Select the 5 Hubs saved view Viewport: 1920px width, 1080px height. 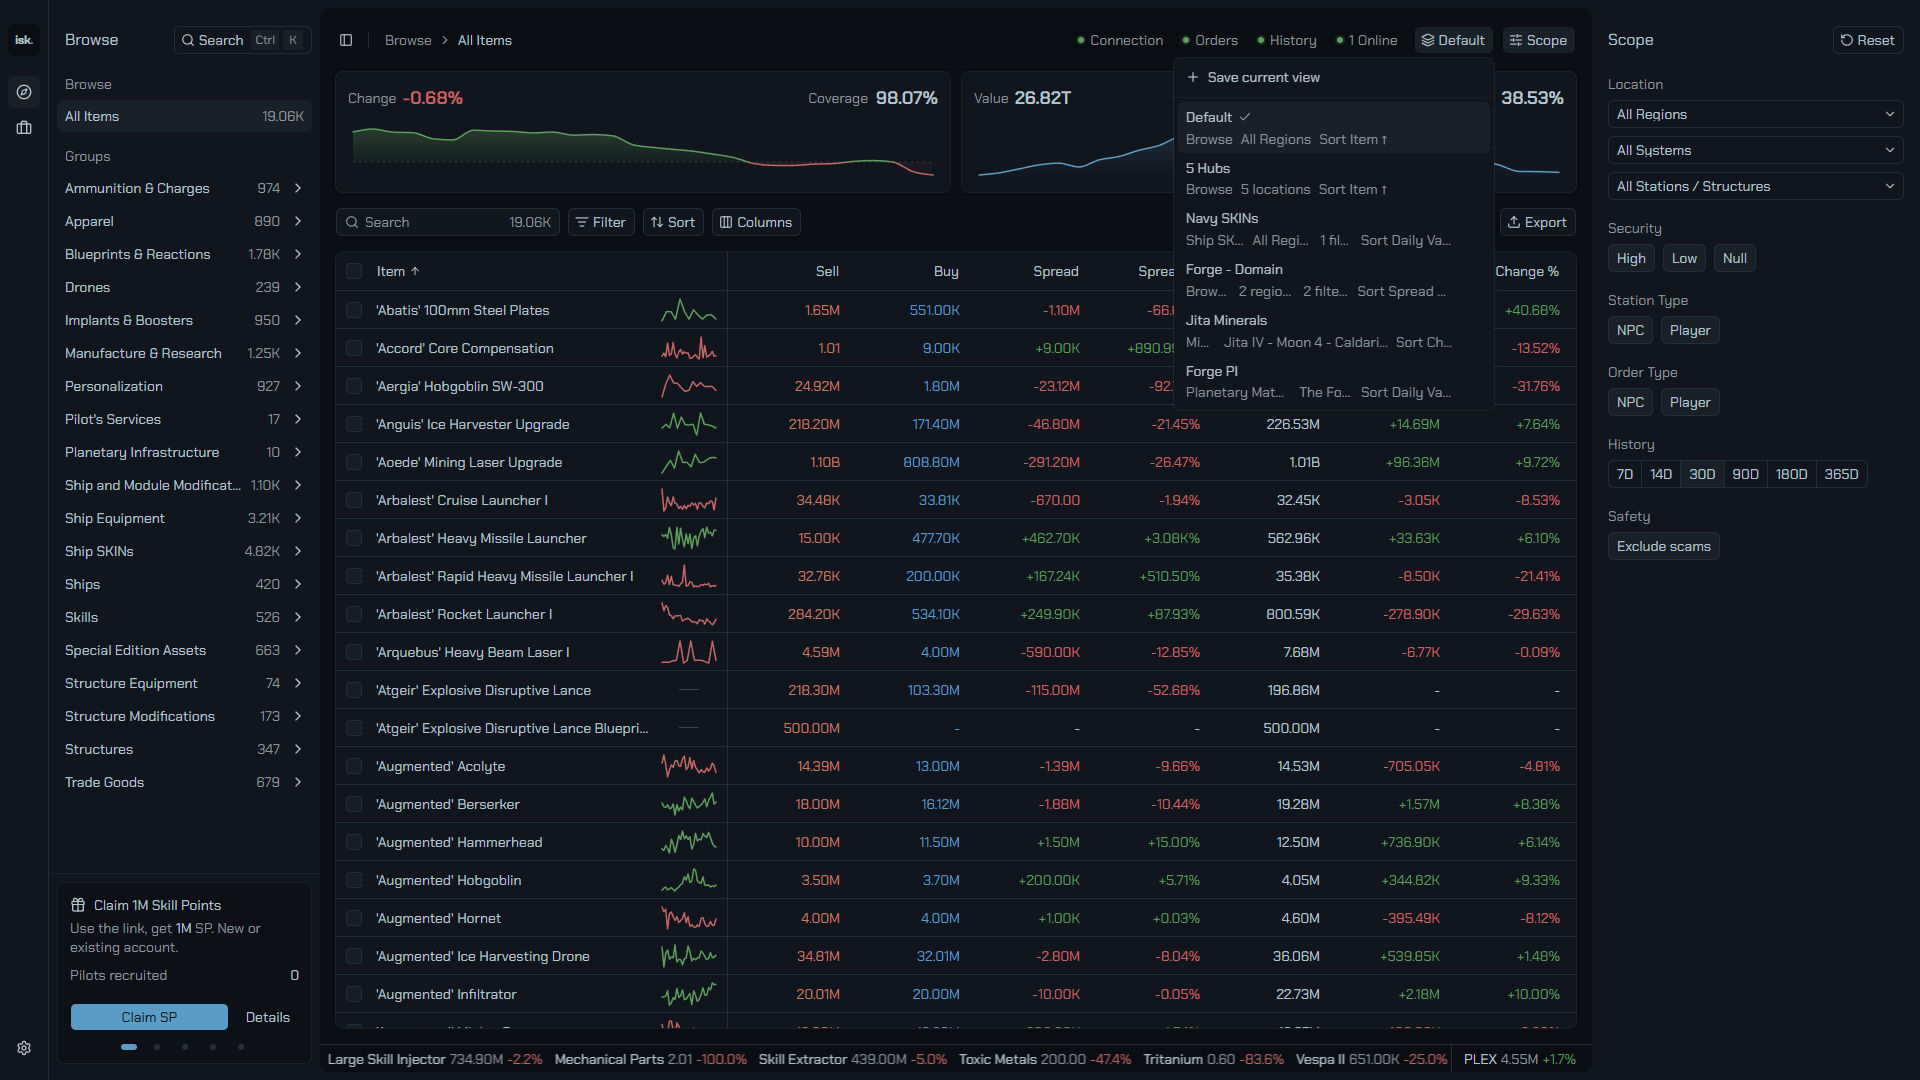1334,178
